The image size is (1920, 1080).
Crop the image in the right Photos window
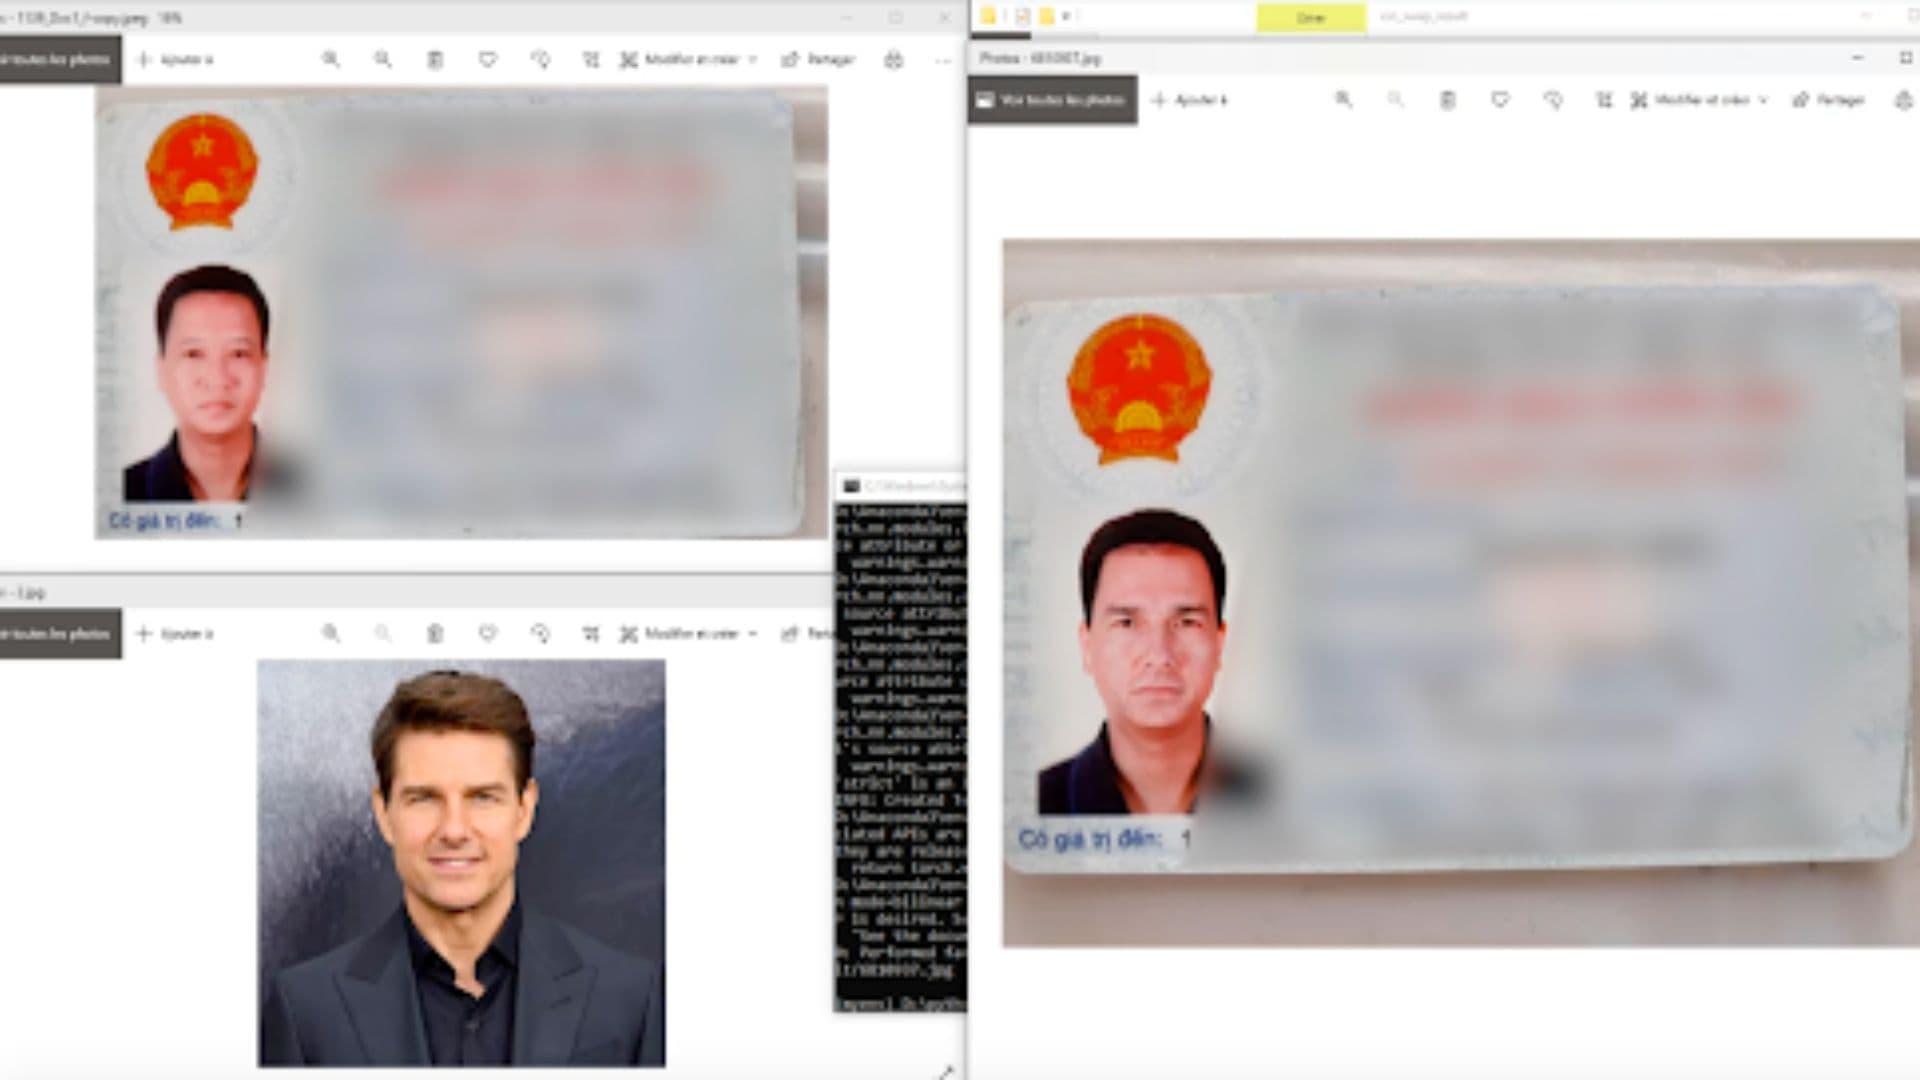click(1605, 100)
